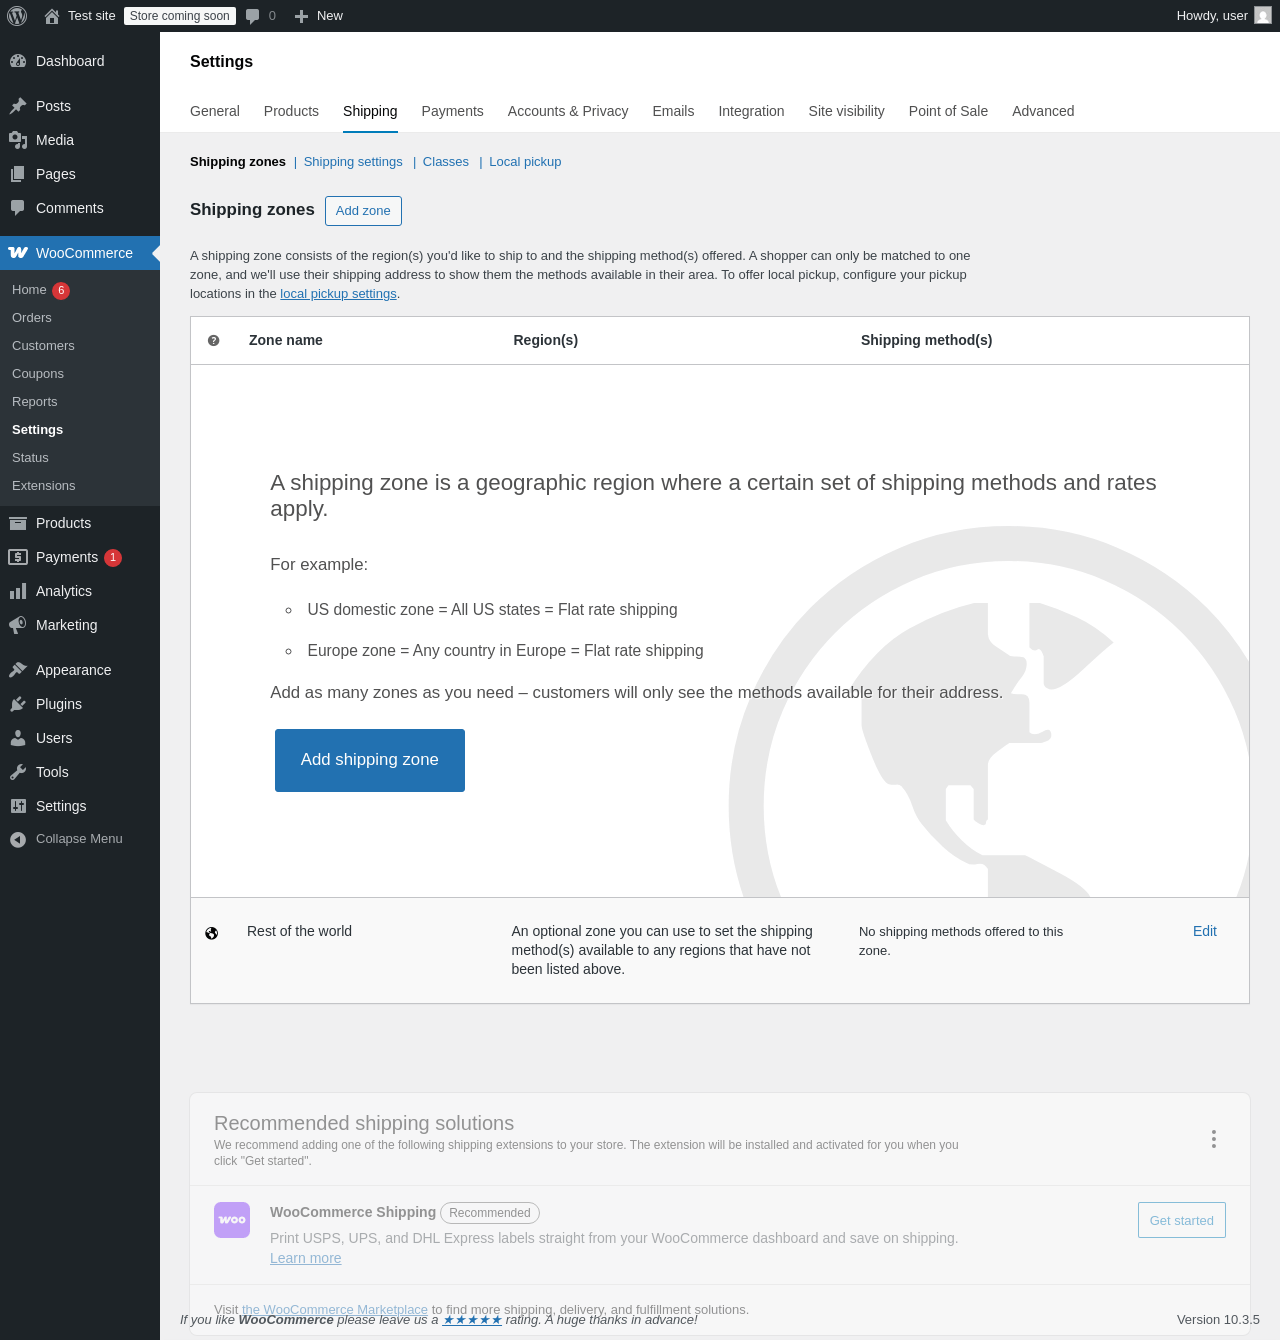Click the Rest of the world zone name
This screenshot has width=1280, height=1340.
click(299, 931)
